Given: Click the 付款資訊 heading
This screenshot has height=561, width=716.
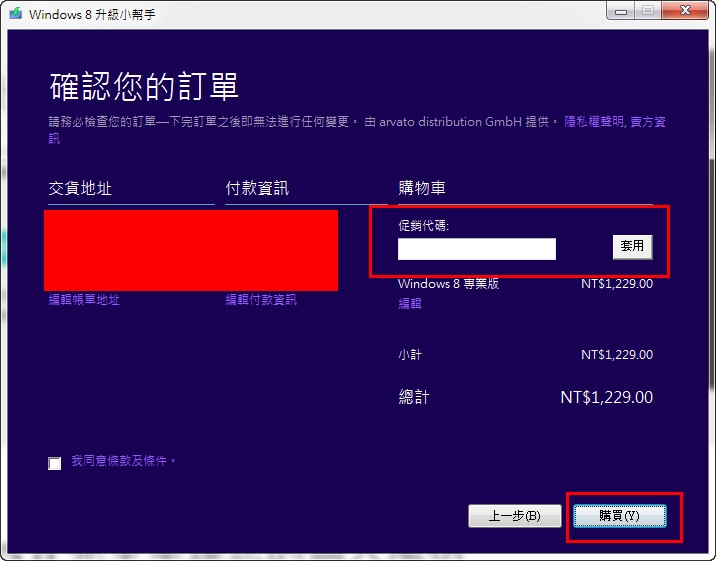Looking at the screenshot, I should (x=257, y=188).
